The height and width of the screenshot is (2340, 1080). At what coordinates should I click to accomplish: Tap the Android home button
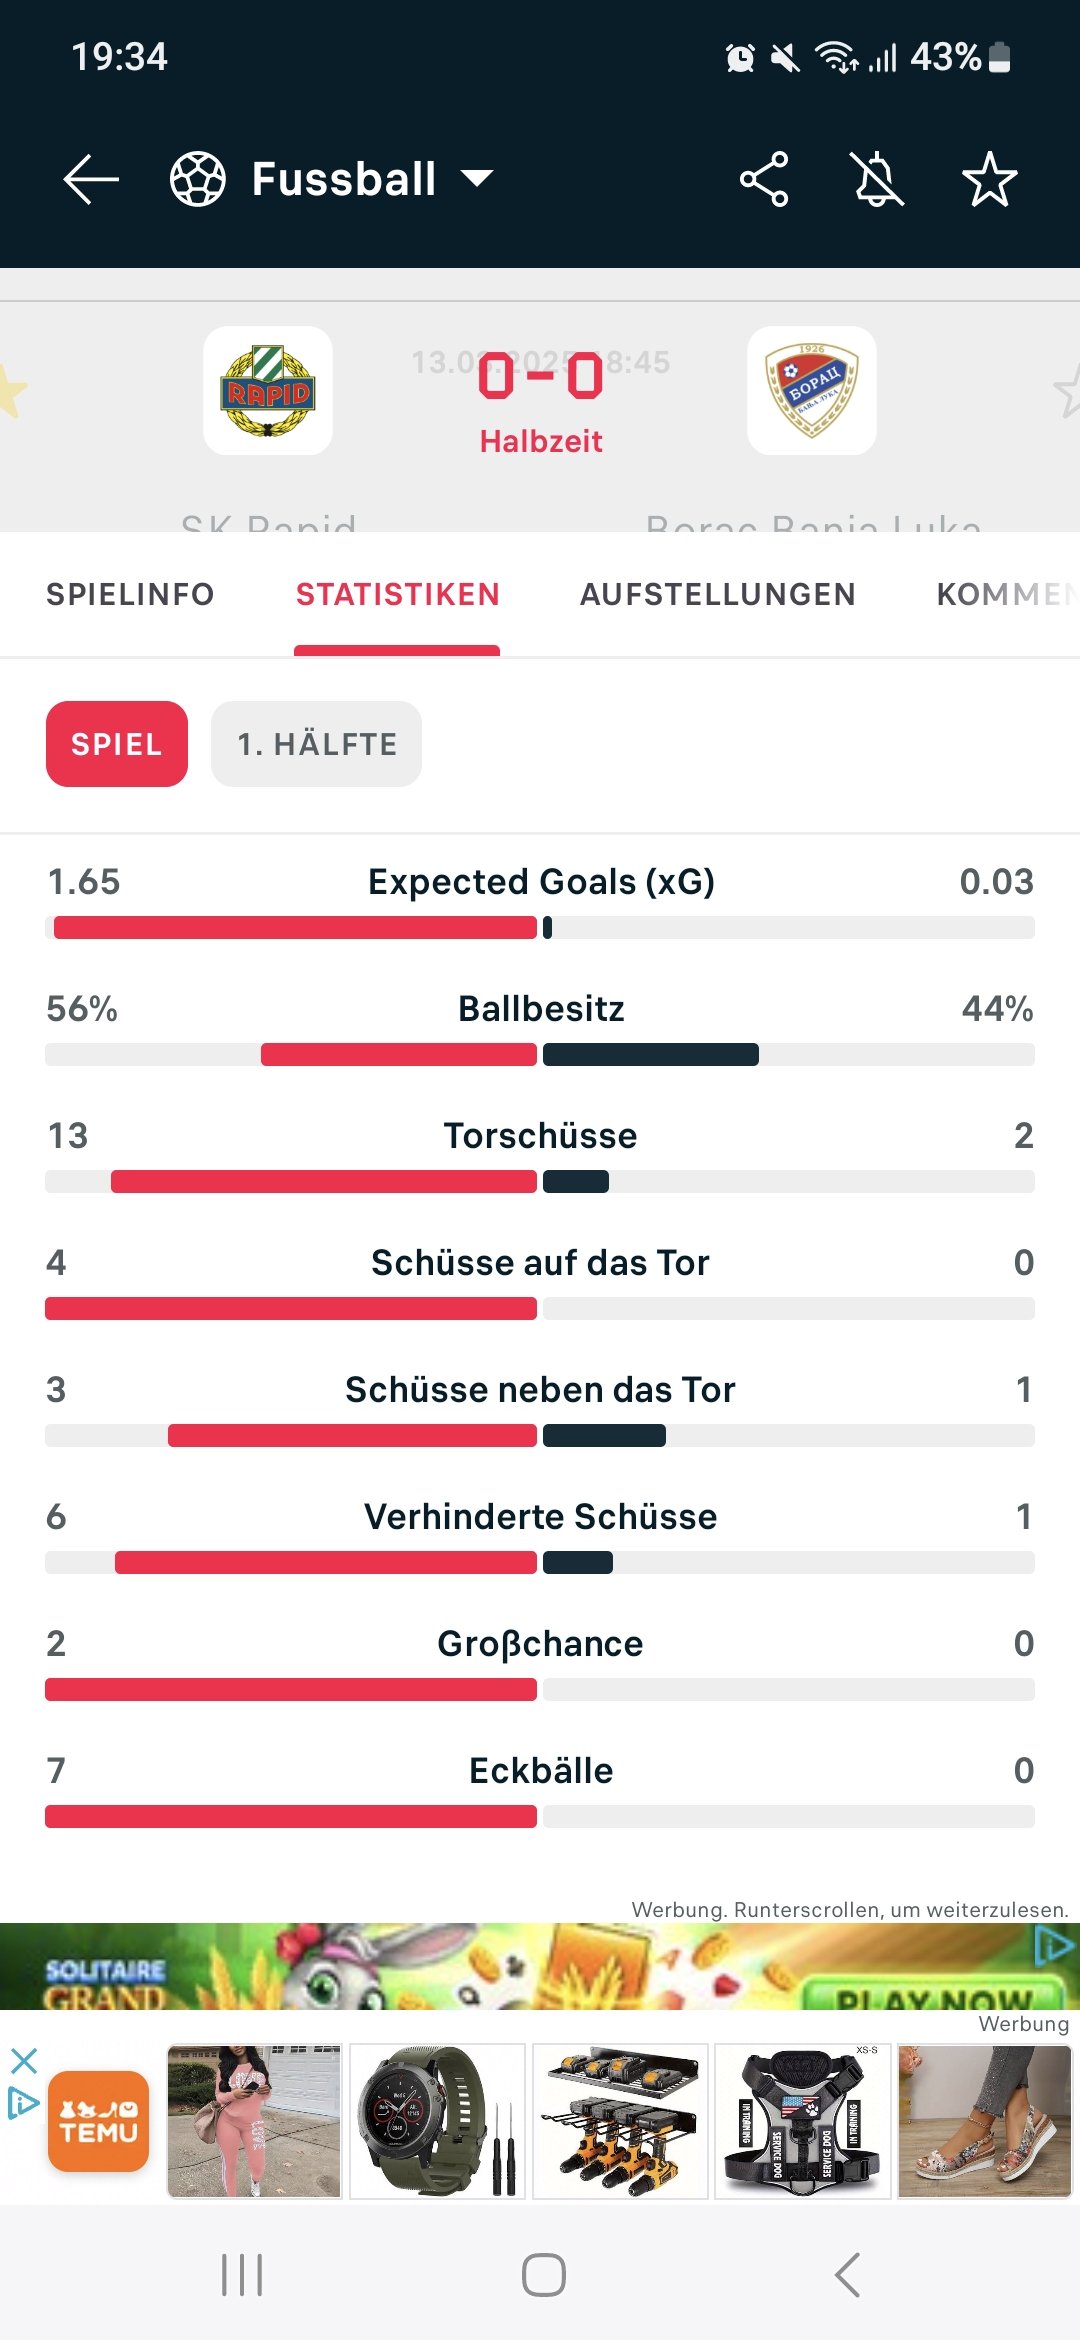coord(543,2275)
